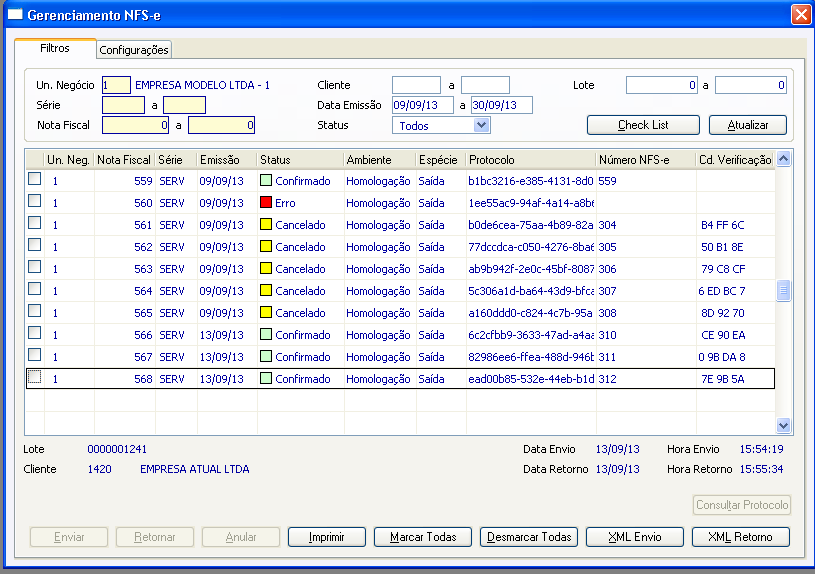Click the Status column header
This screenshot has width=815, height=574.
point(300,160)
